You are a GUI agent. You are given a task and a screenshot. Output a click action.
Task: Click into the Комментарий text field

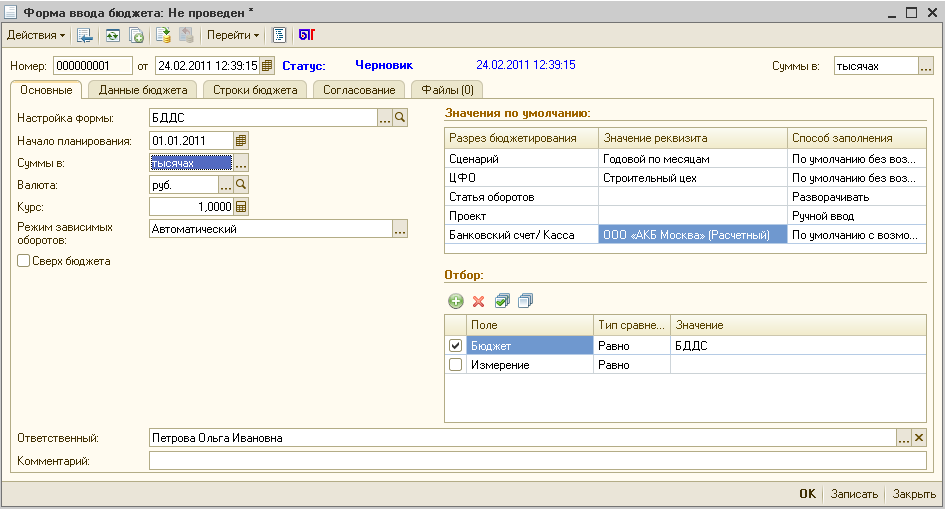(x=537, y=461)
